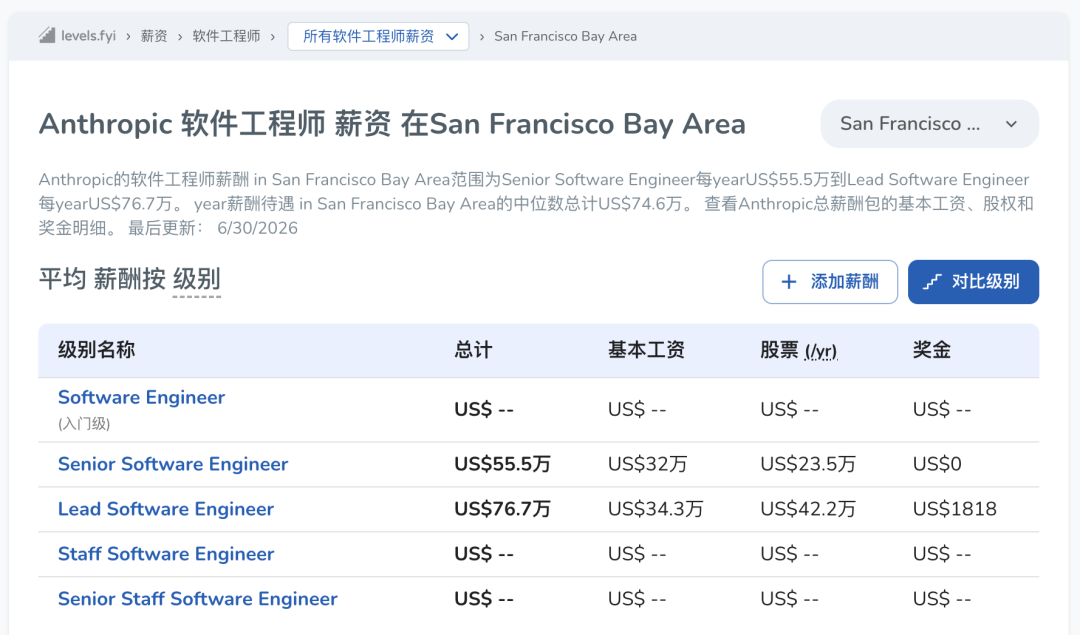The width and height of the screenshot is (1080, 635).
Task: Click the US$76.7万 total cell
Action: click(x=502, y=509)
